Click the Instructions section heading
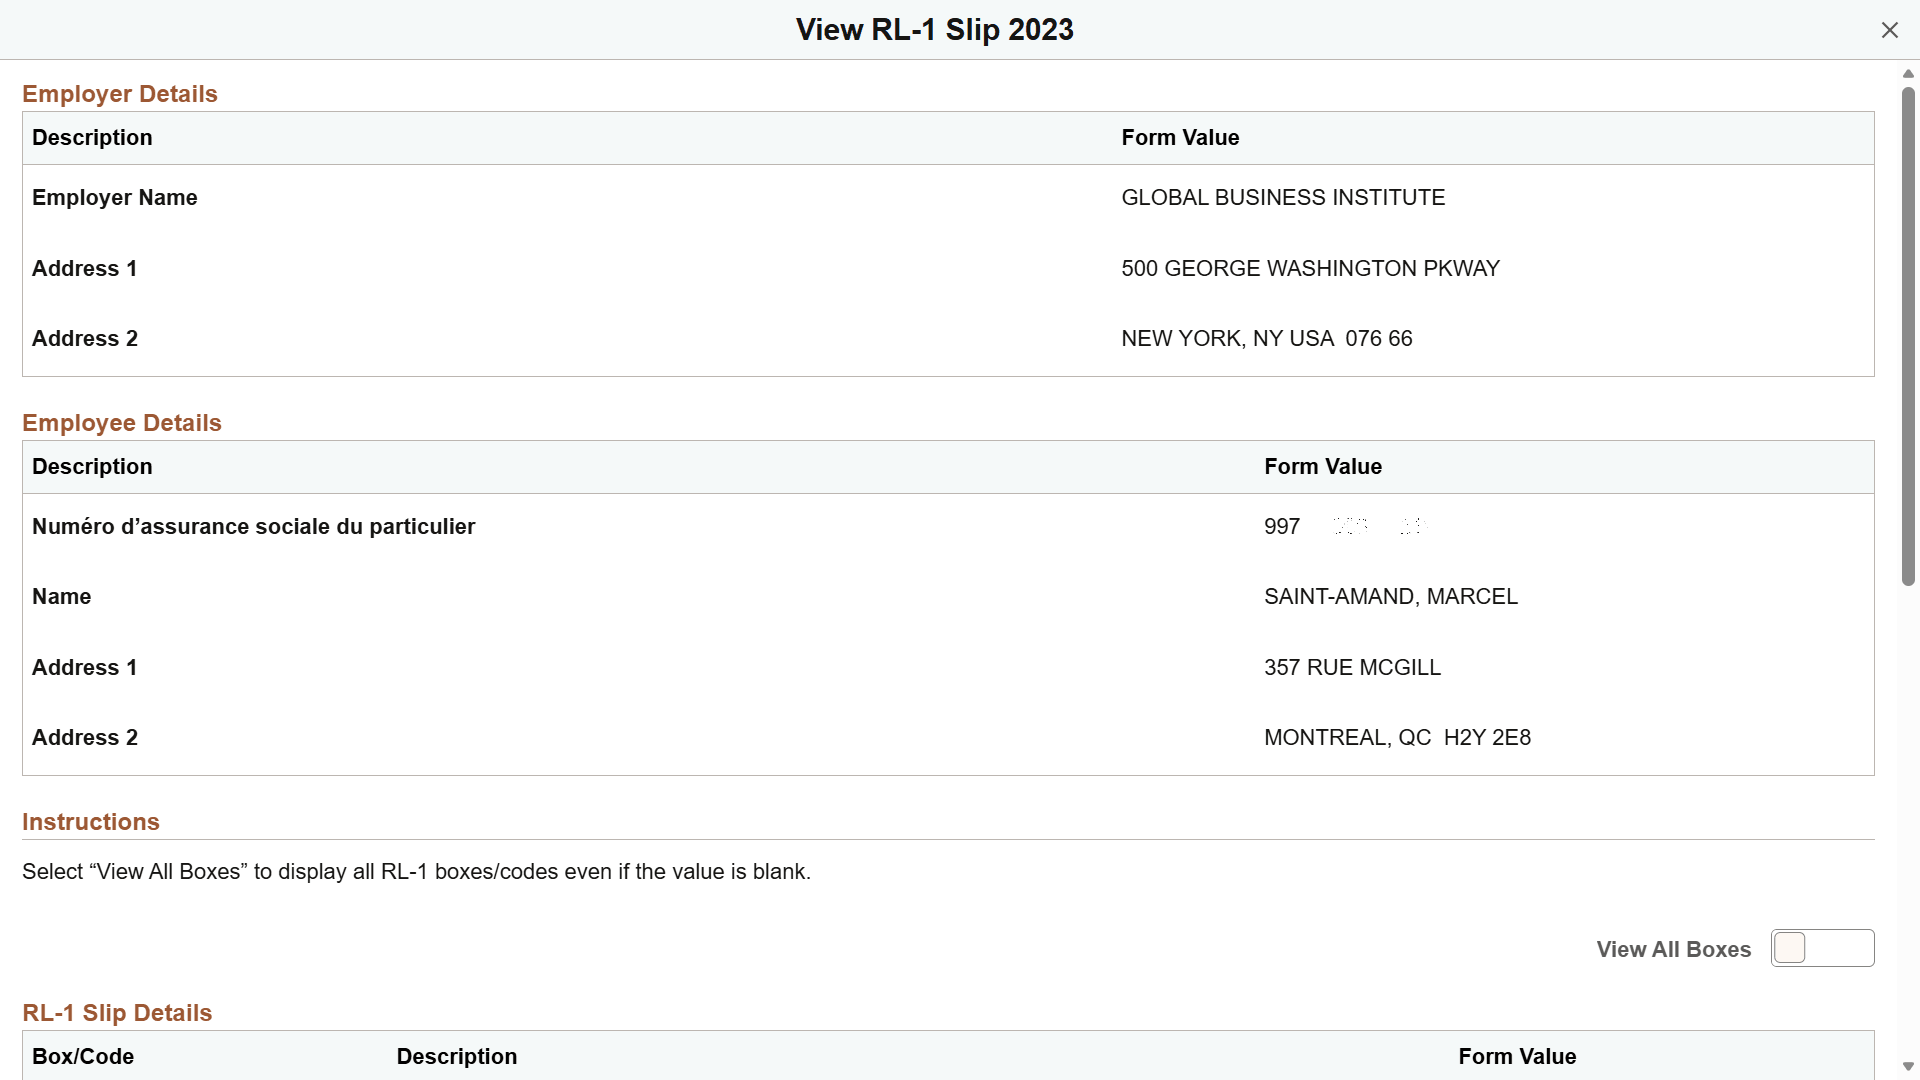The width and height of the screenshot is (1920, 1080). (x=90, y=821)
